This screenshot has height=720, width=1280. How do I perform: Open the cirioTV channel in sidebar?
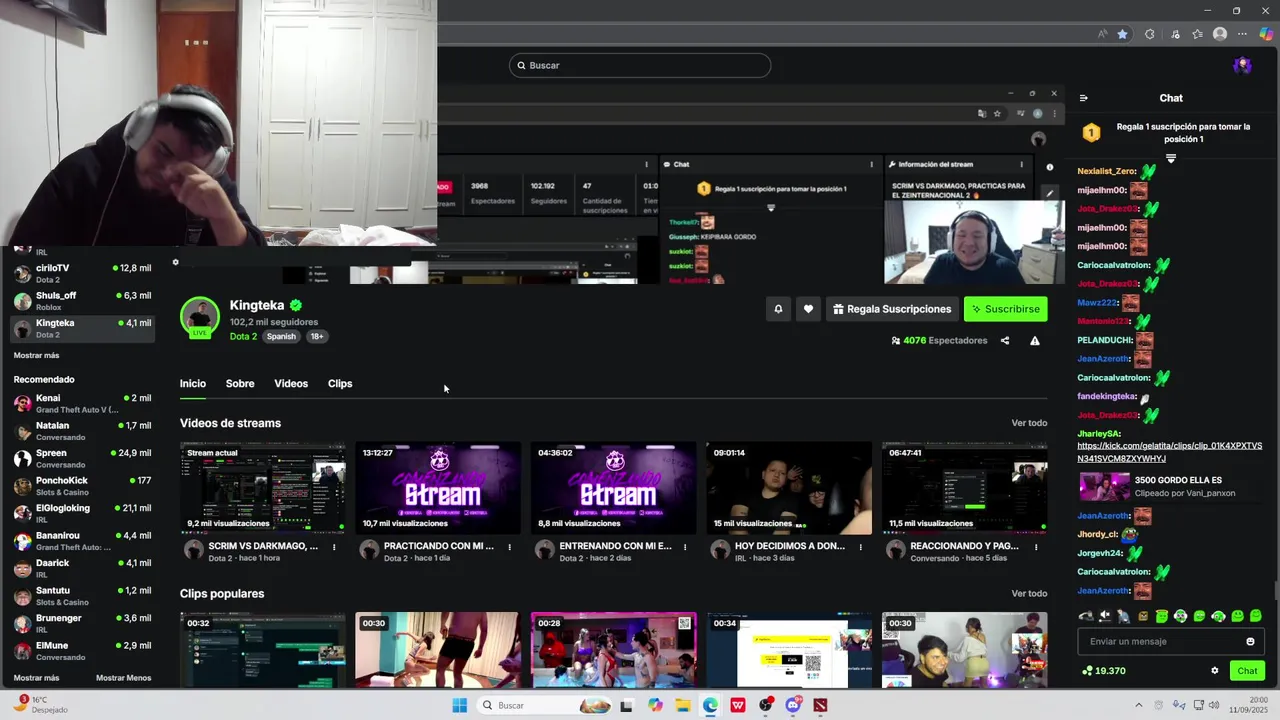point(82,273)
